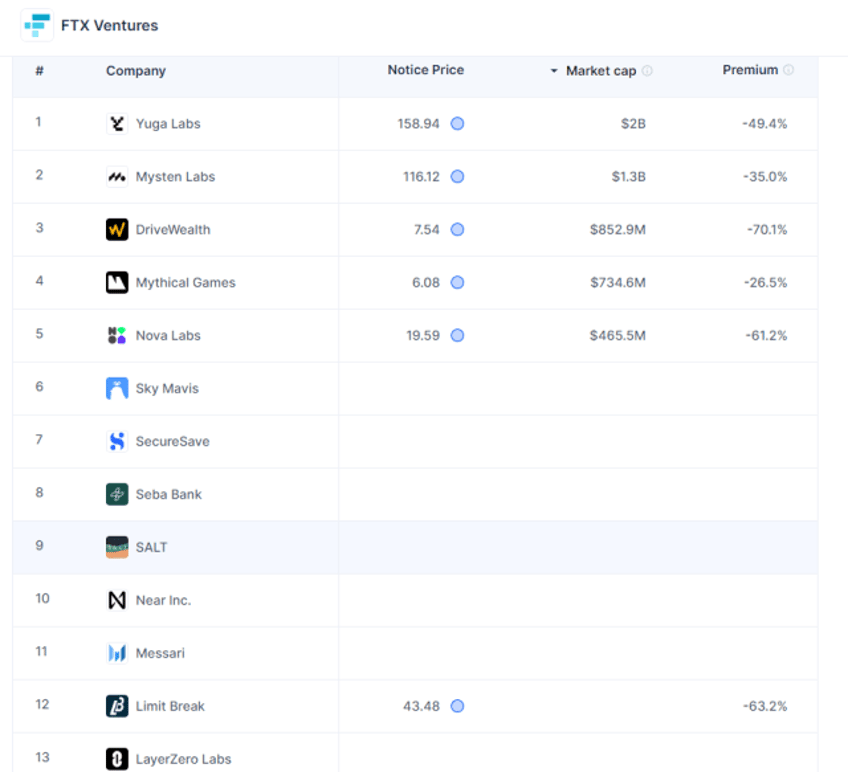
Task: Click the Sky Mavis company logo
Action: coord(117,388)
